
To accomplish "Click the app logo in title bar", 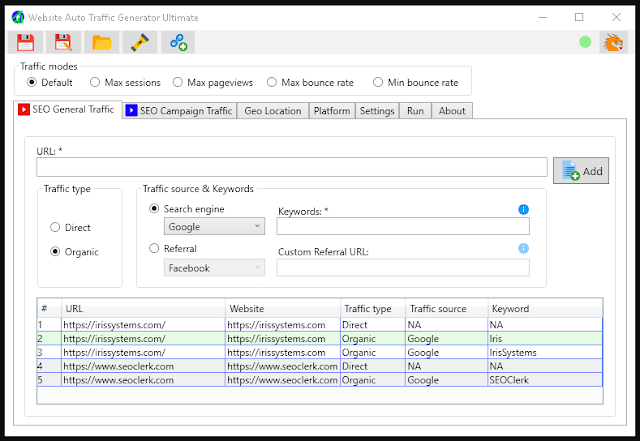I will click(18, 17).
